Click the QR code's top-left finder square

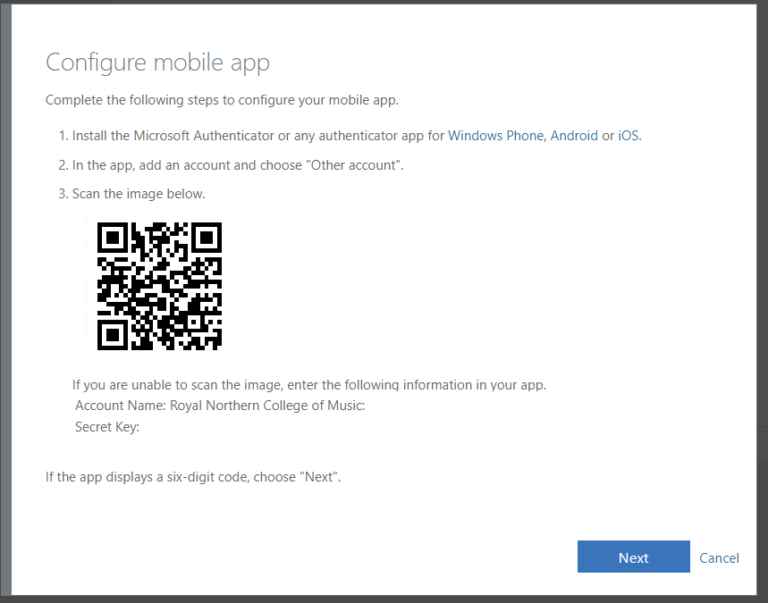pos(111,237)
